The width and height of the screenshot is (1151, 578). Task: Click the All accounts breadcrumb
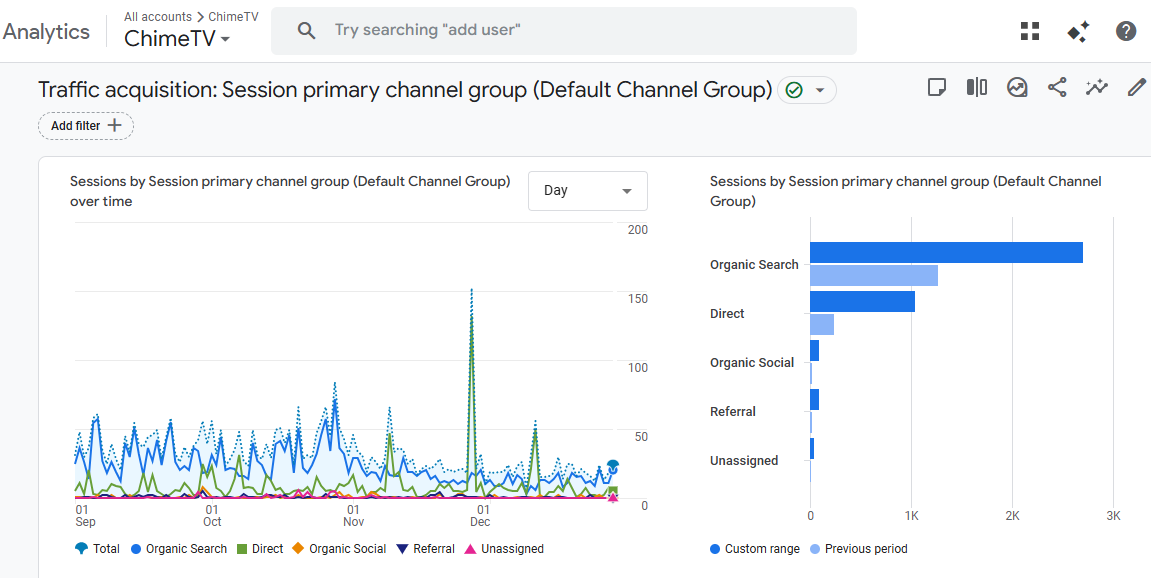tap(157, 17)
